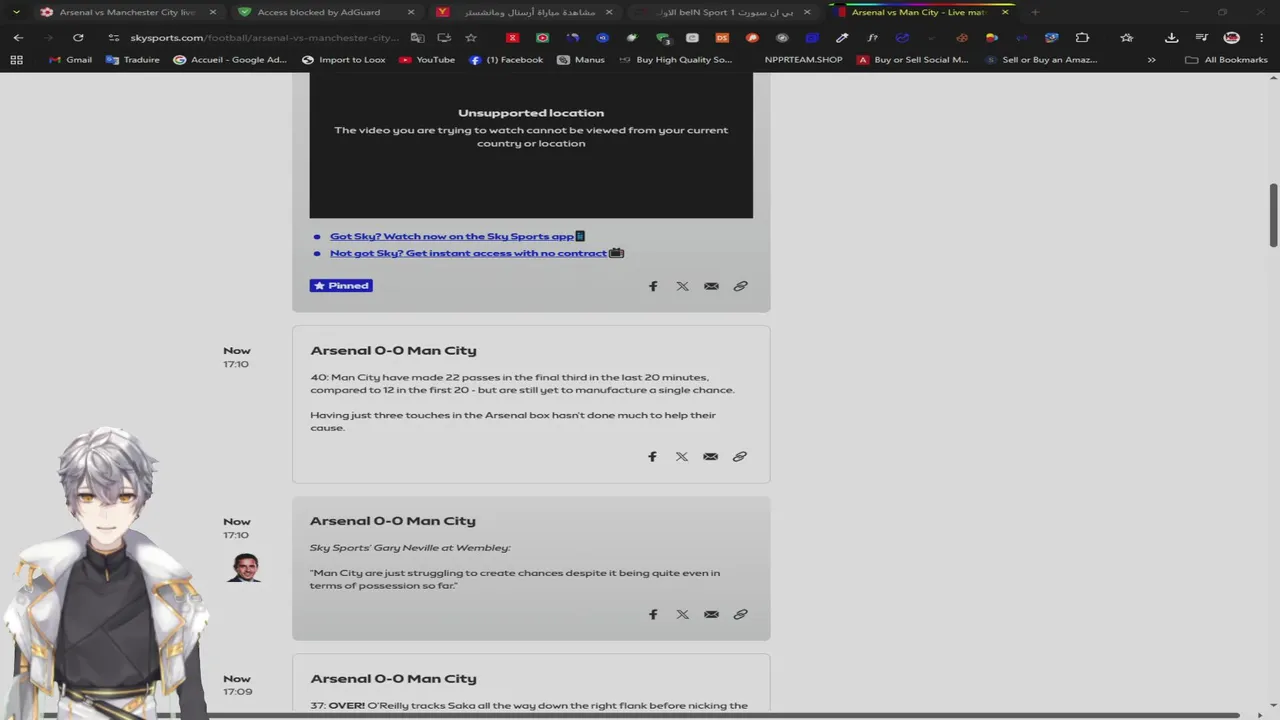Screen dimensions: 1280x720
Task: Click Gary Neville's avatar thumbnail
Action: click(243, 567)
